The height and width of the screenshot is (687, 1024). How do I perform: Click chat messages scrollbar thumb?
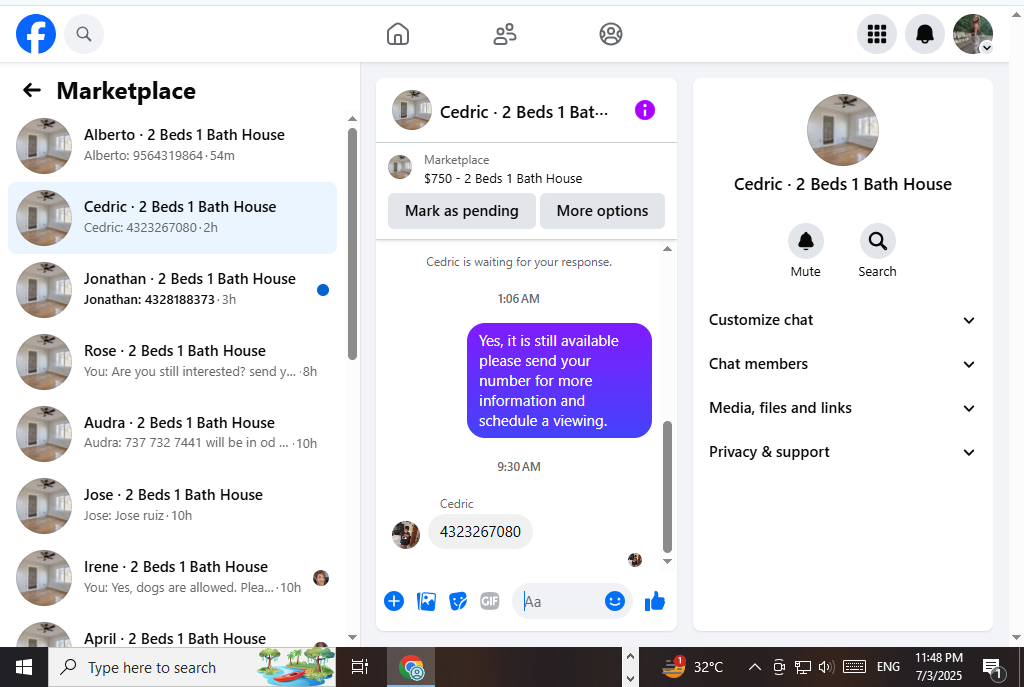[x=667, y=487]
